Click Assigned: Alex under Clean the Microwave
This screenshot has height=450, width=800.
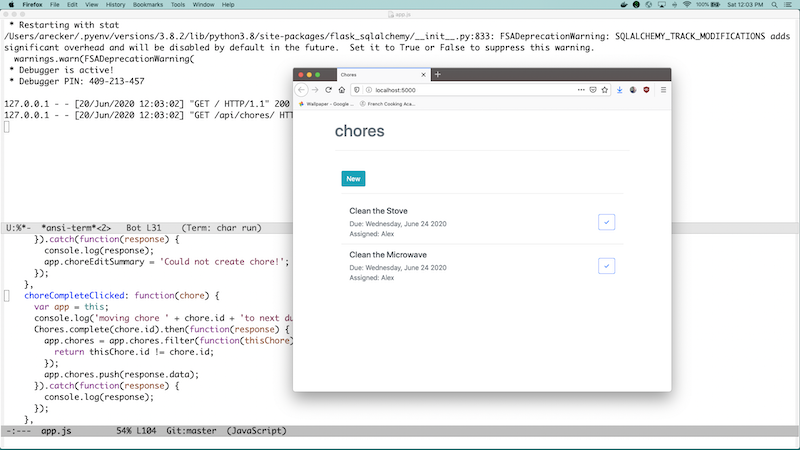[x=371, y=278]
